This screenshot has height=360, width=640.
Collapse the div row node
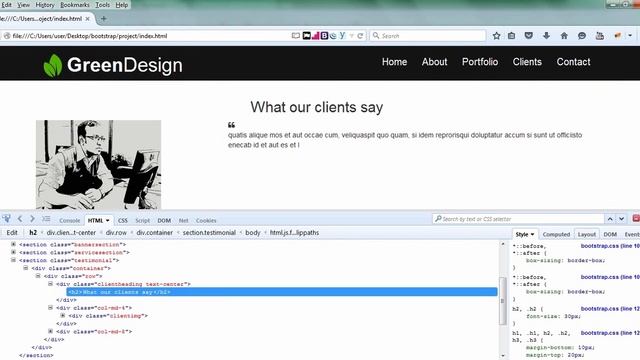coord(38,276)
